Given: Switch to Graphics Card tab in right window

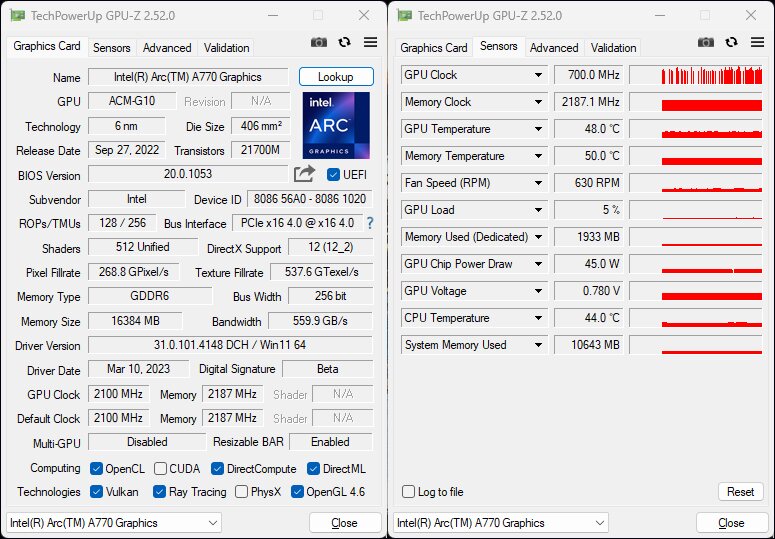Looking at the screenshot, I should 434,48.
